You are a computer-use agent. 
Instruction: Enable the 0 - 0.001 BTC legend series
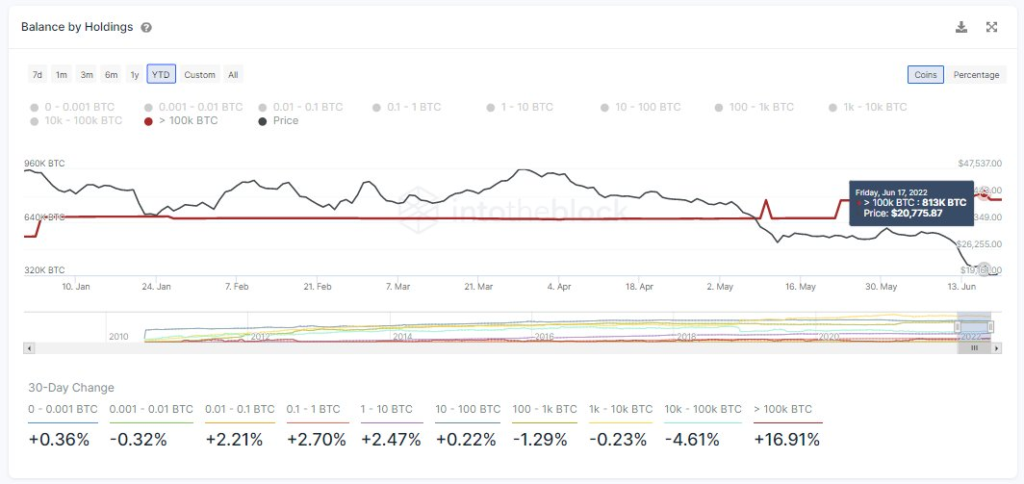pos(71,107)
